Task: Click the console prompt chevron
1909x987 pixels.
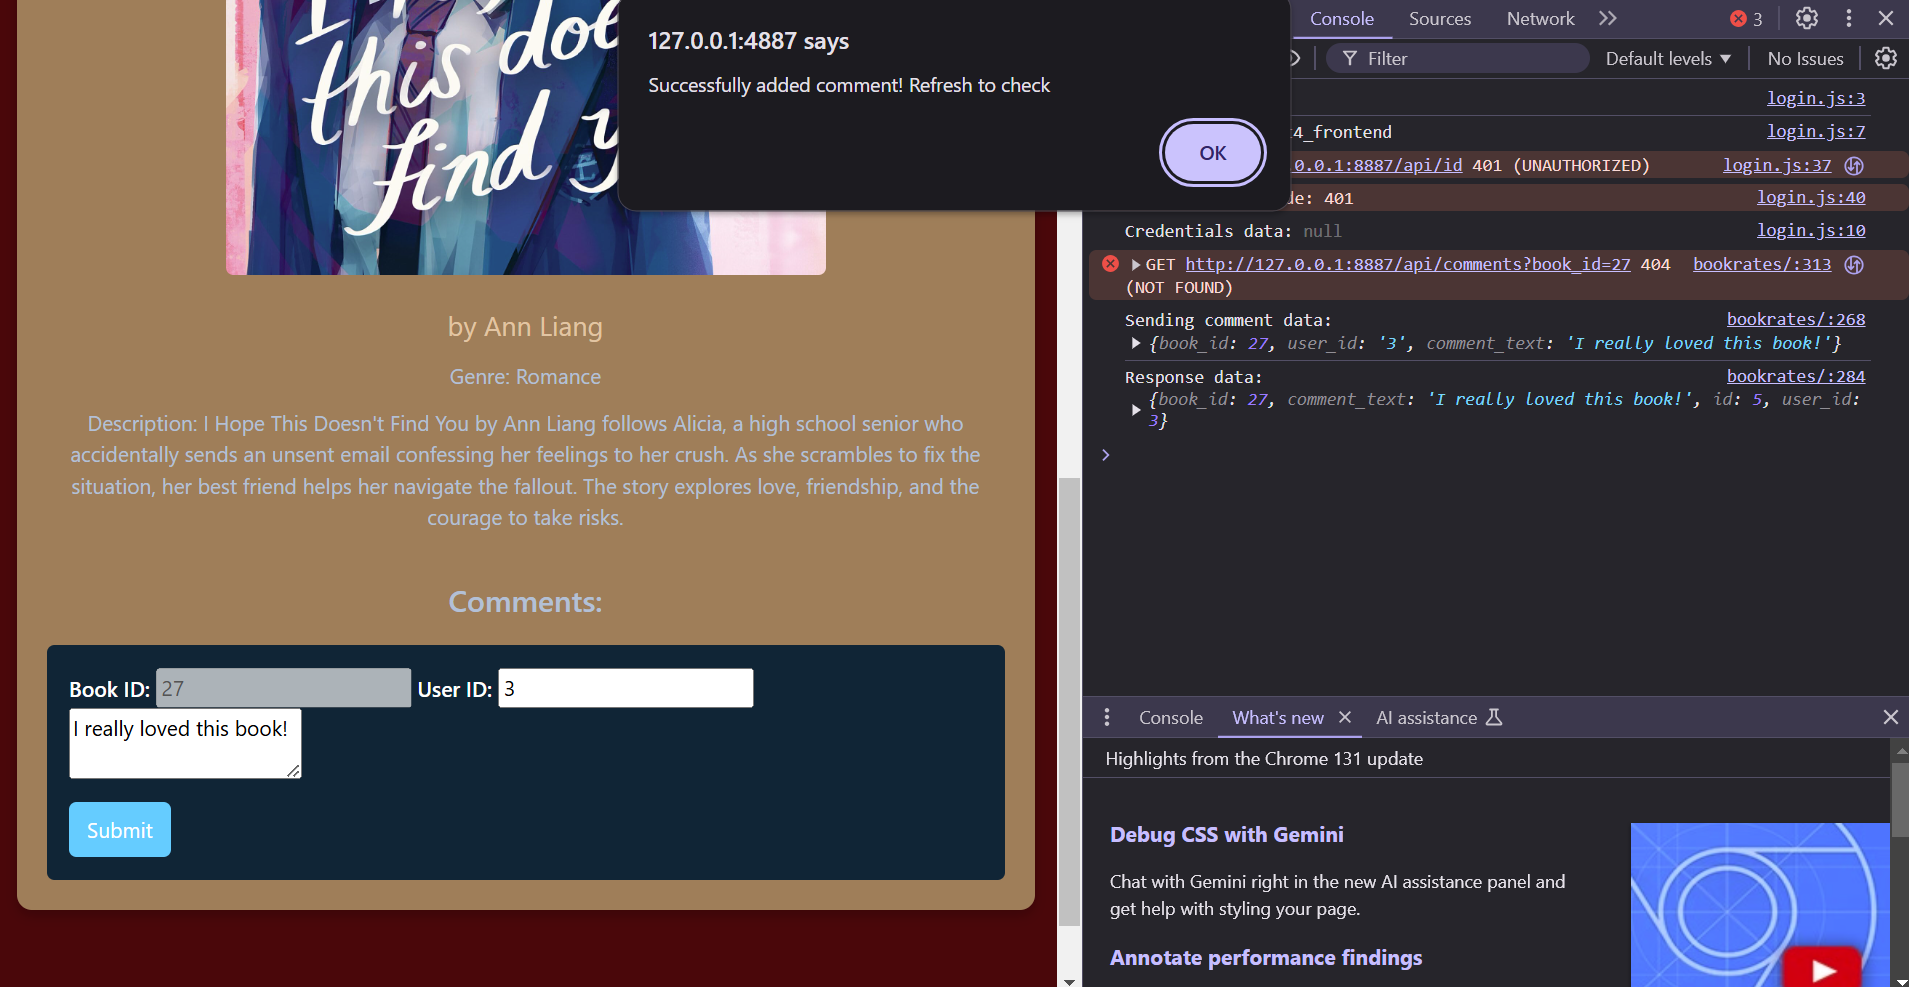Action: point(1105,455)
